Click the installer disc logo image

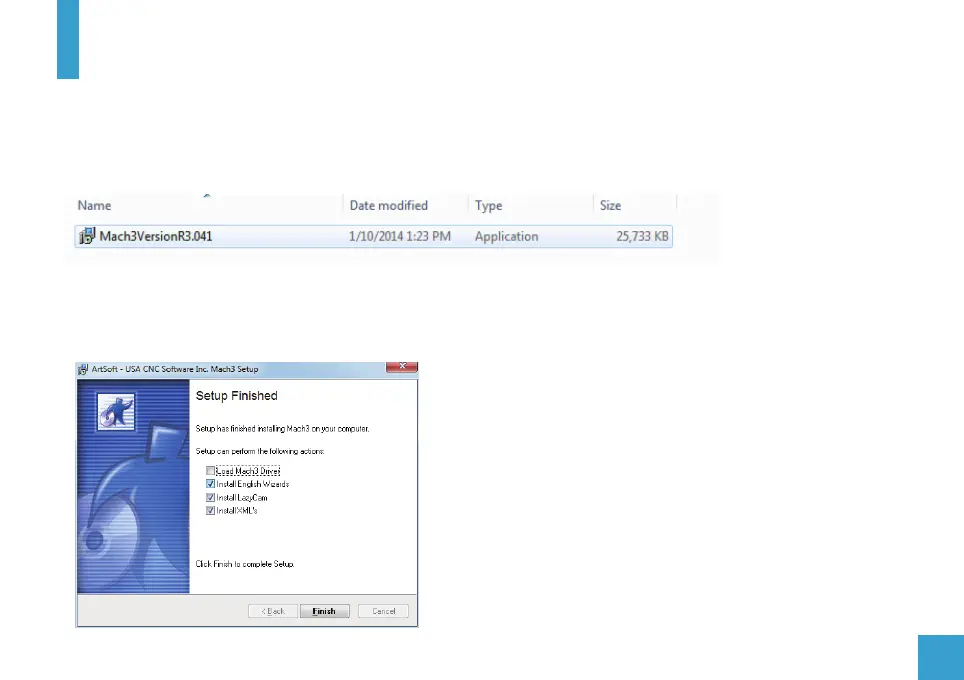[x=116, y=411]
